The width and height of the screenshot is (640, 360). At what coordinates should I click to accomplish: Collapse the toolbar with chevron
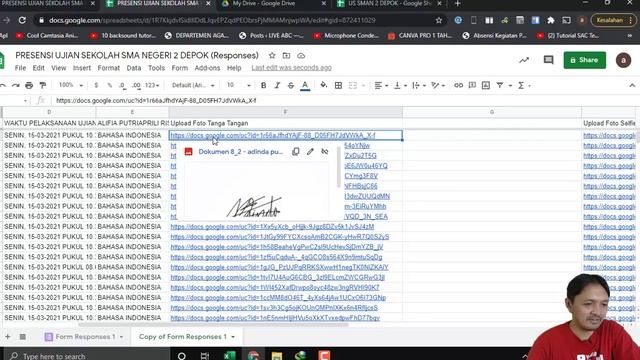point(632,85)
